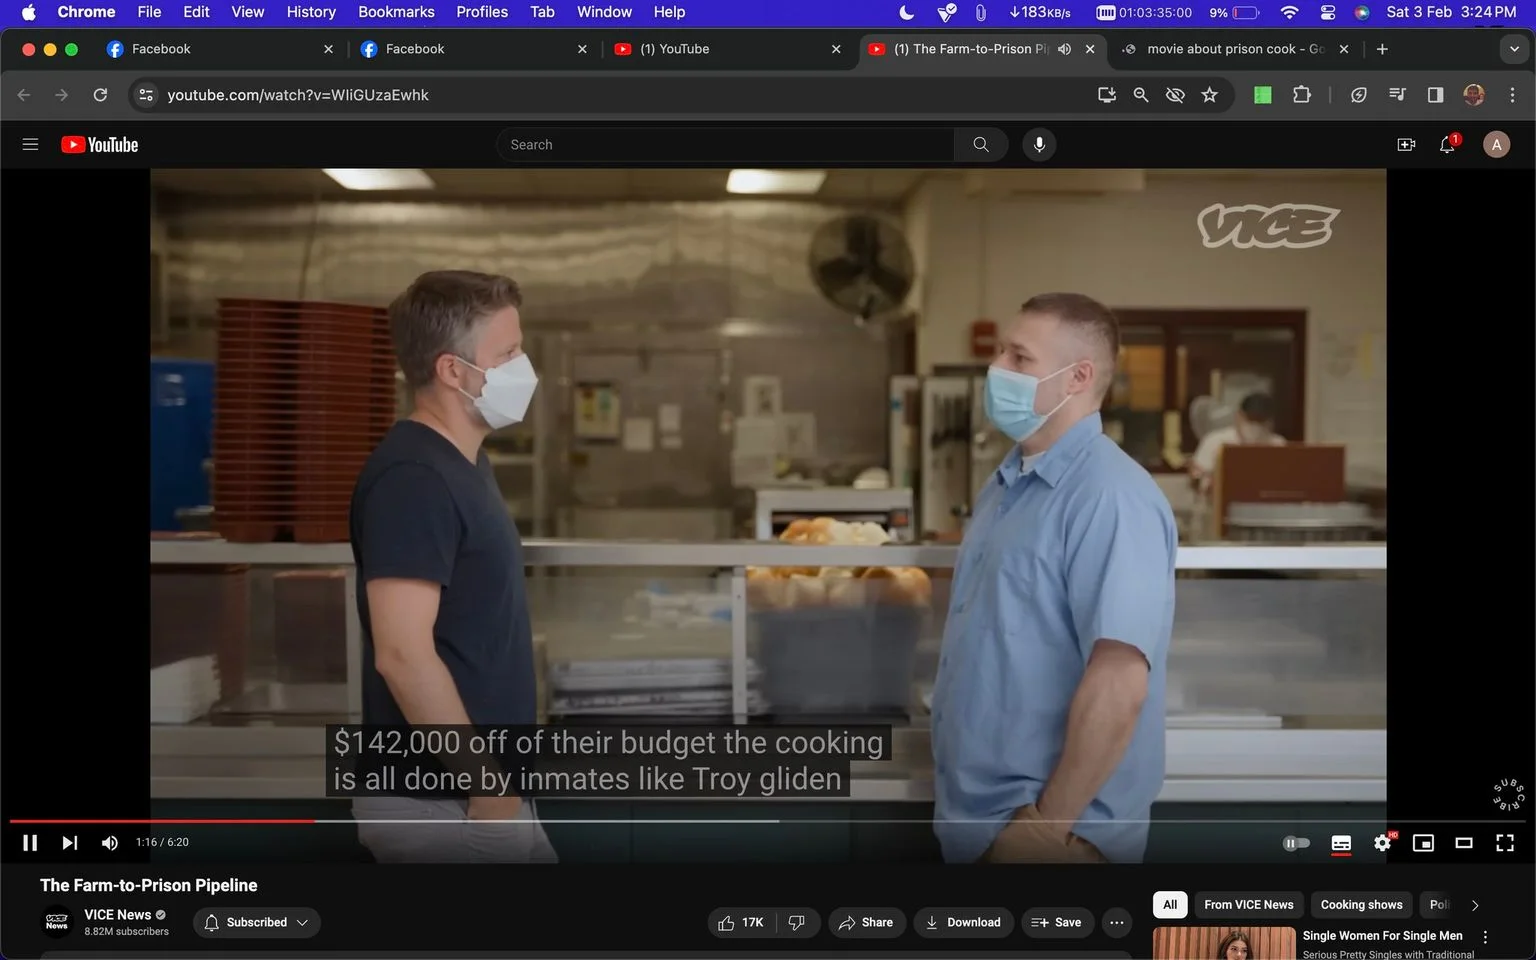Show the tab search dropdown
1536x960 pixels.
(1514, 49)
